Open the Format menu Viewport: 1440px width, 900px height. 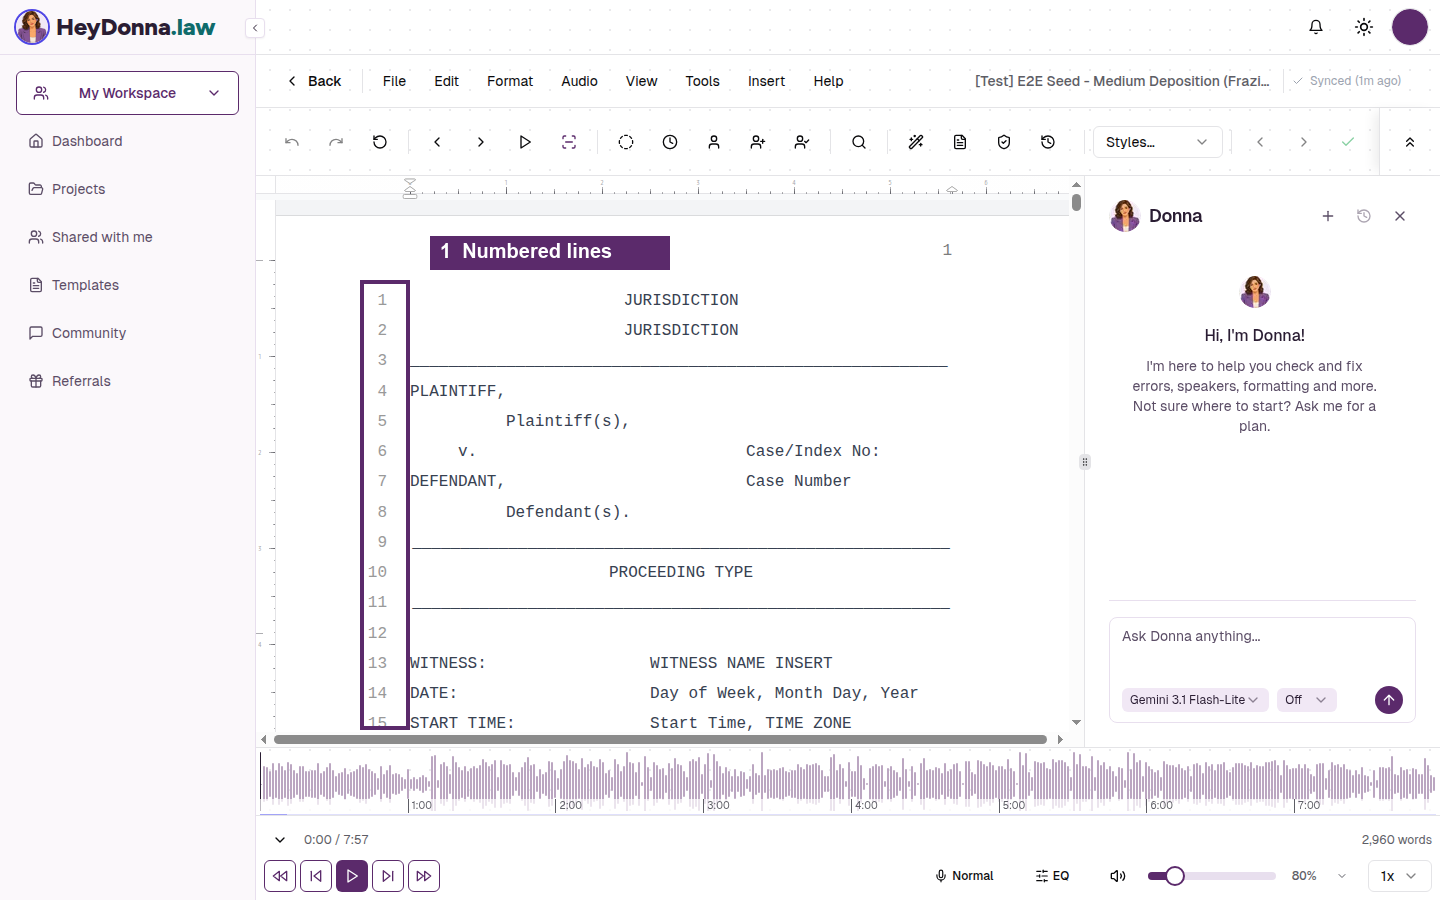pos(510,81)
